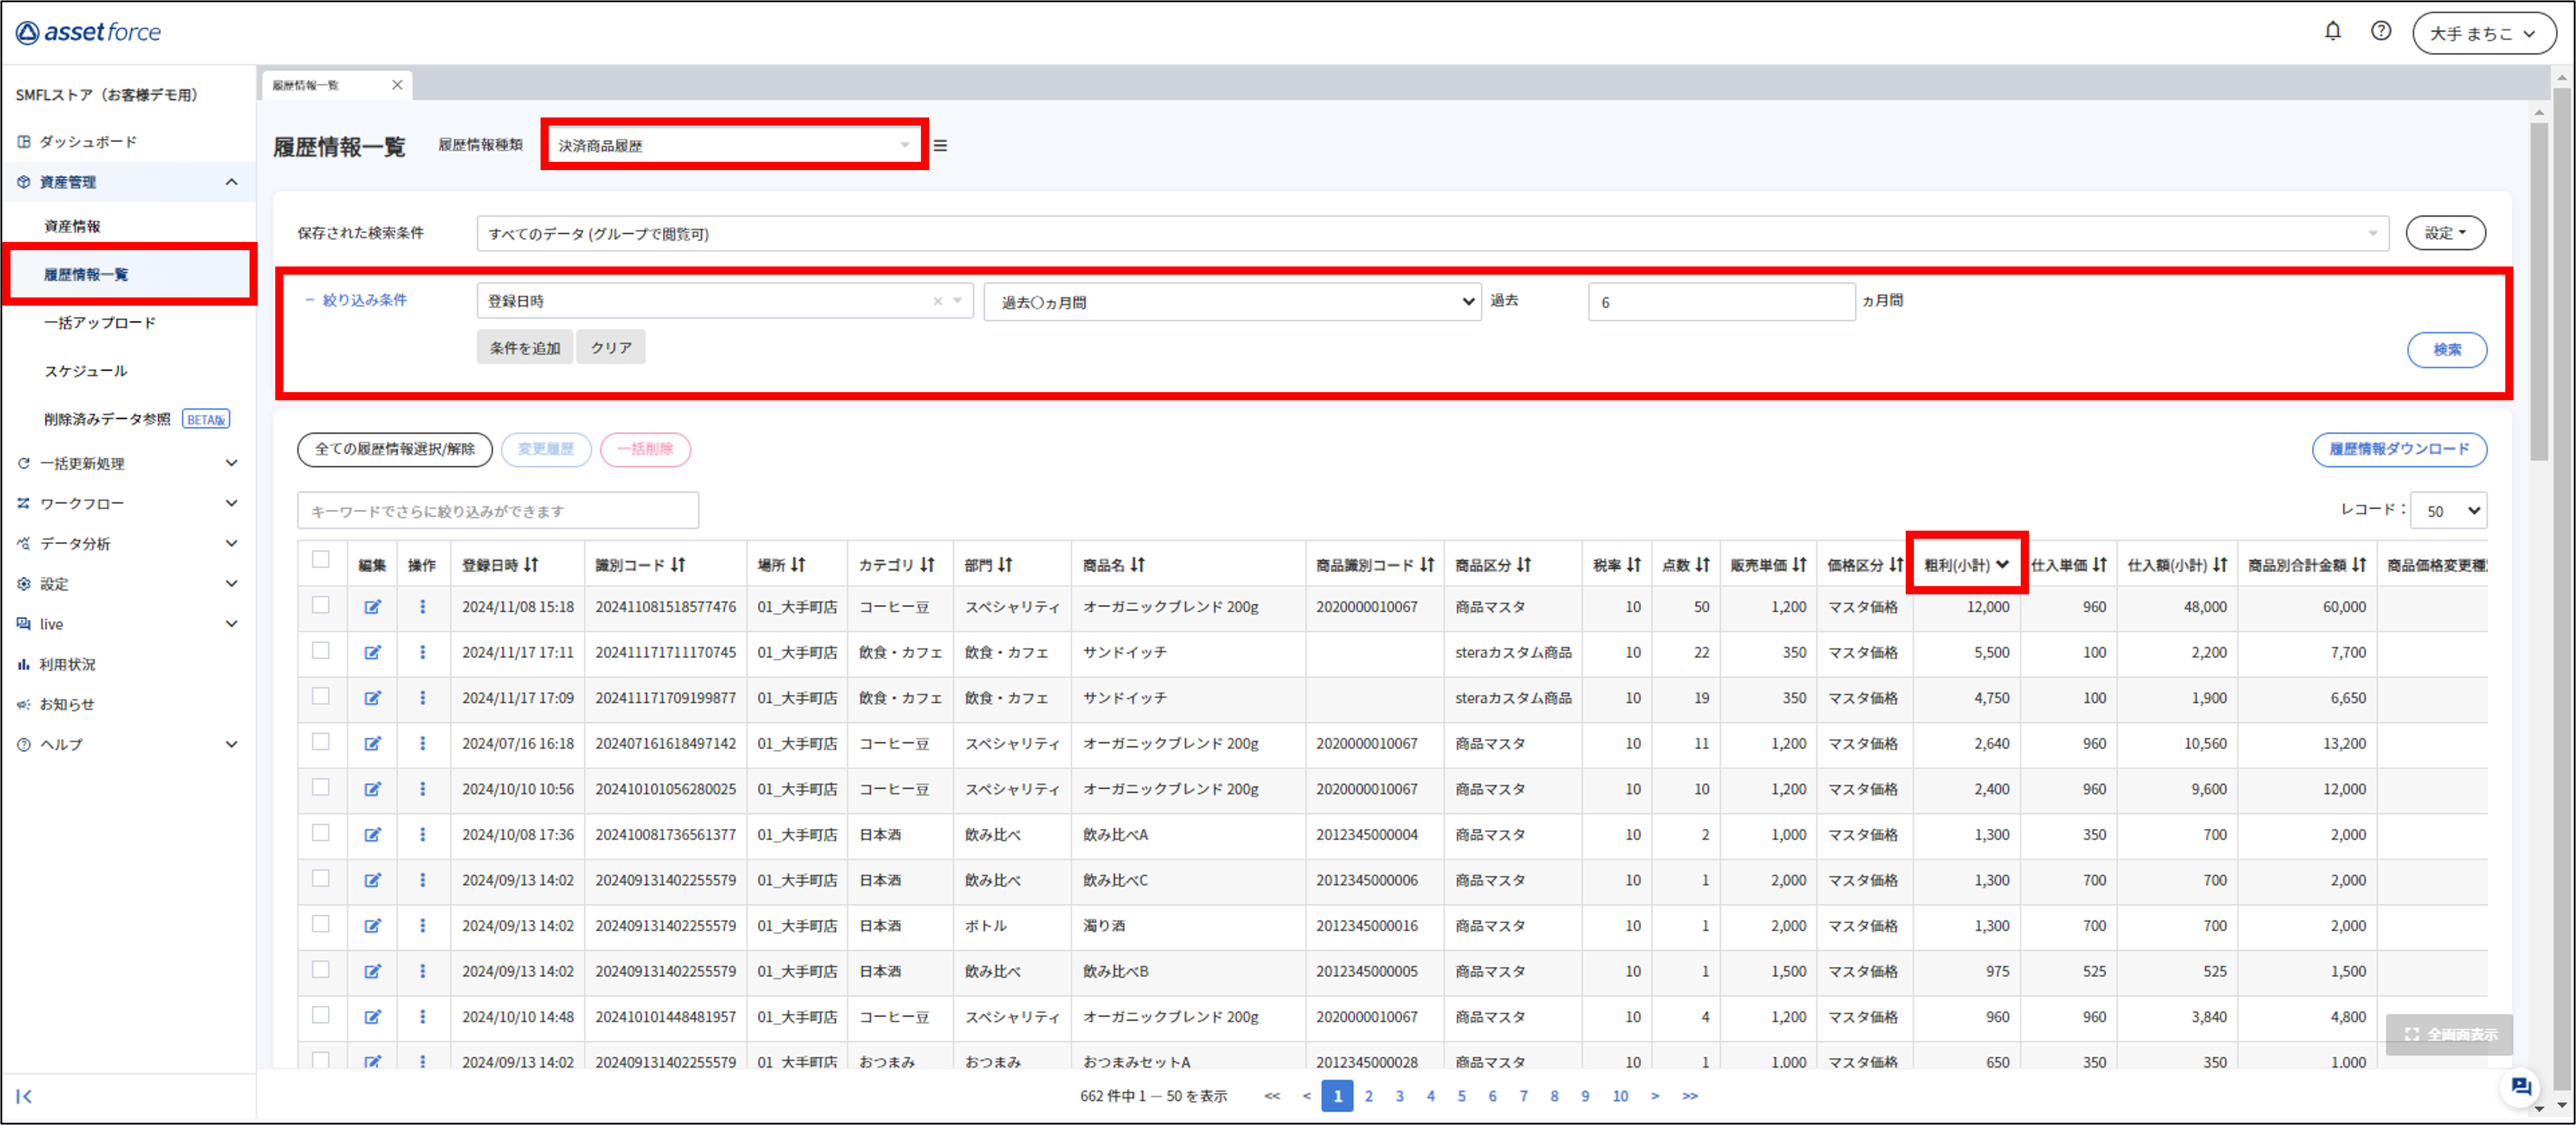Click the notification bell icon
Image resolution: width=2576 pixels, height=1125 pixels.
(2332, 32)
